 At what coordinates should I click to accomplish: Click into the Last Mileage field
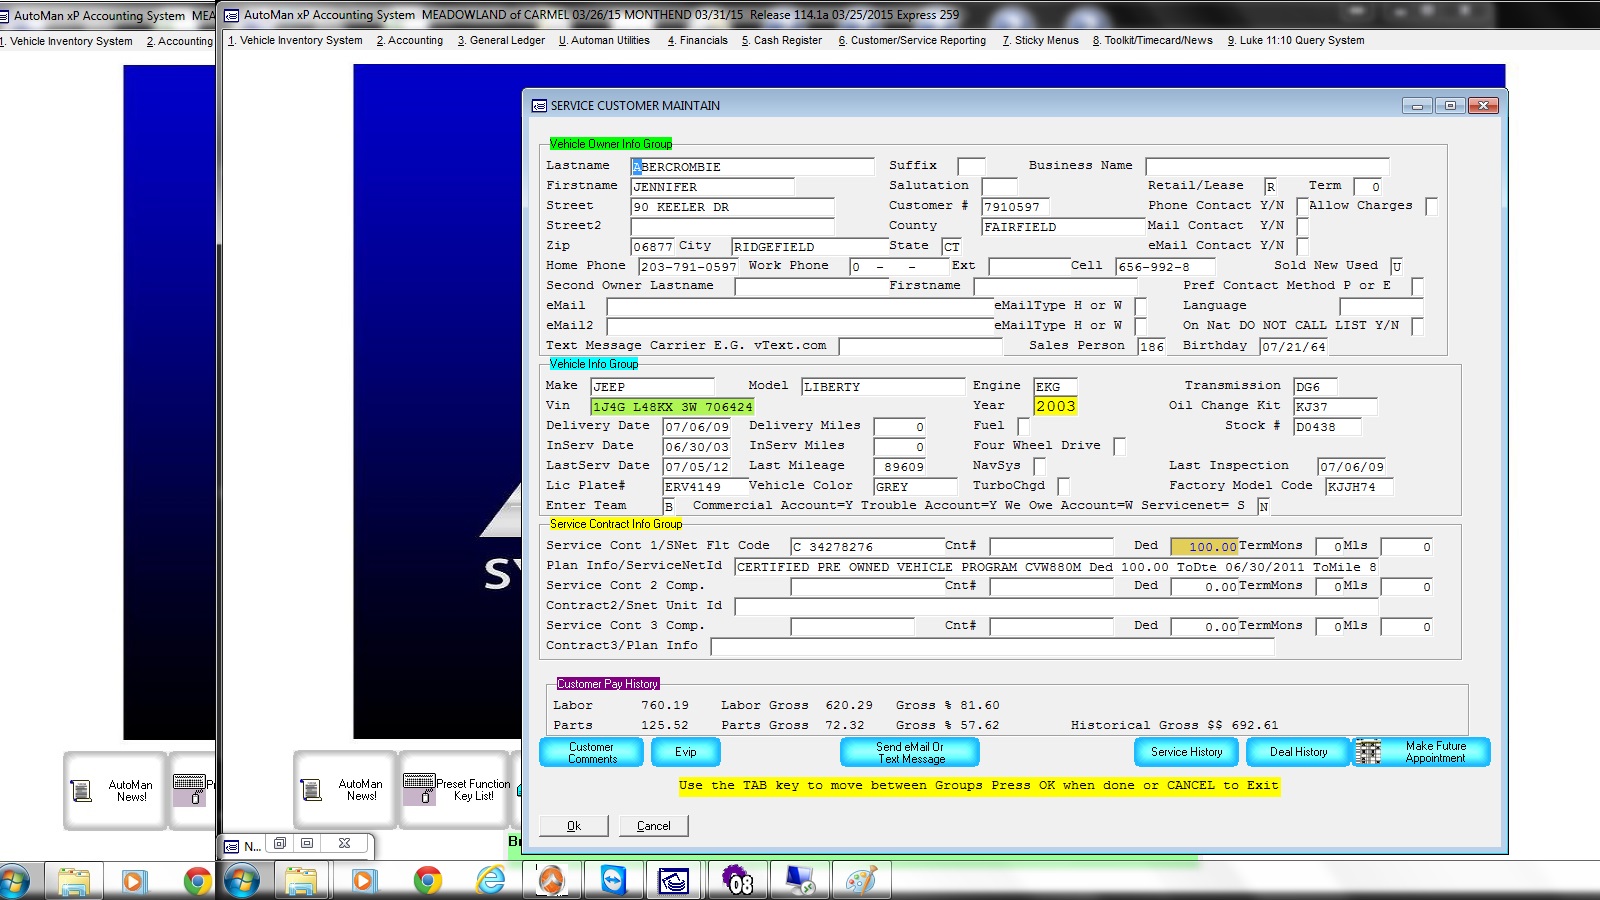coord(900,467)
